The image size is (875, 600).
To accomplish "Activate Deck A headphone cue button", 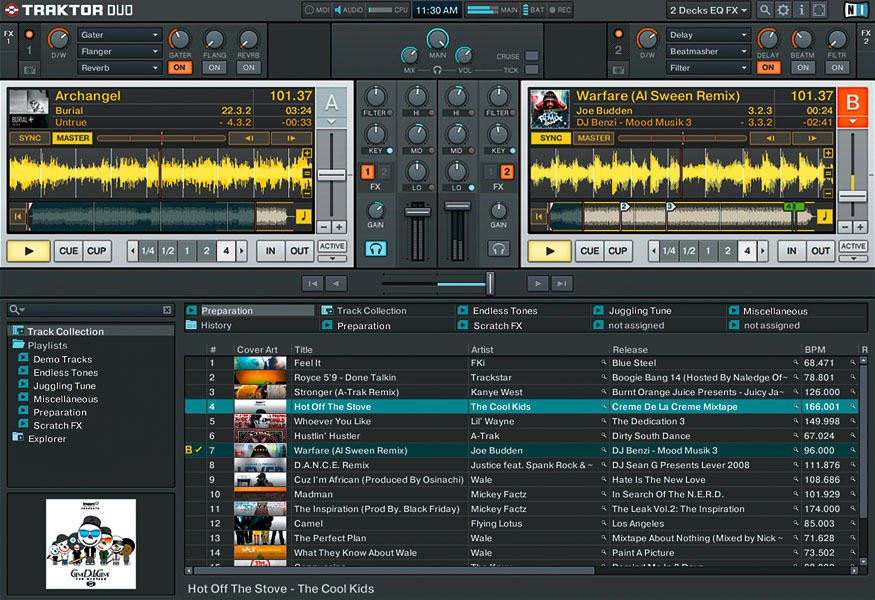I will (376, 248).
